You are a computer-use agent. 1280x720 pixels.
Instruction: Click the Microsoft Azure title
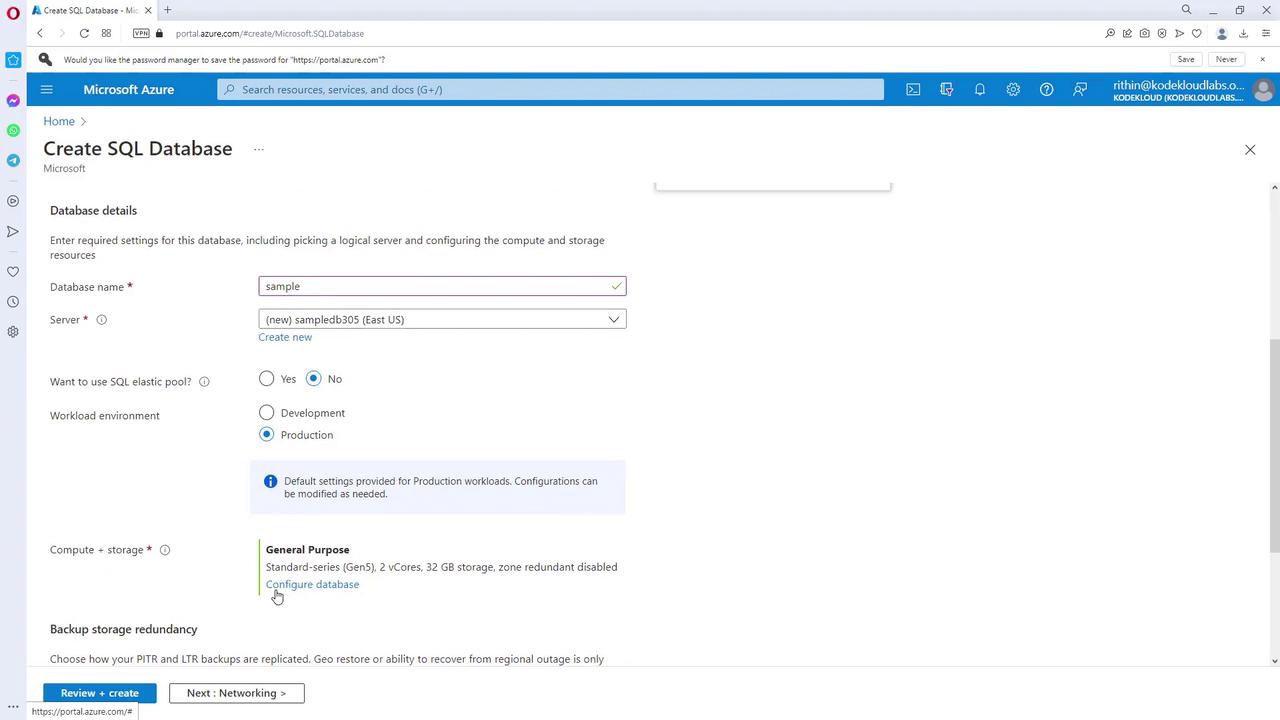(x=129, y=89)
